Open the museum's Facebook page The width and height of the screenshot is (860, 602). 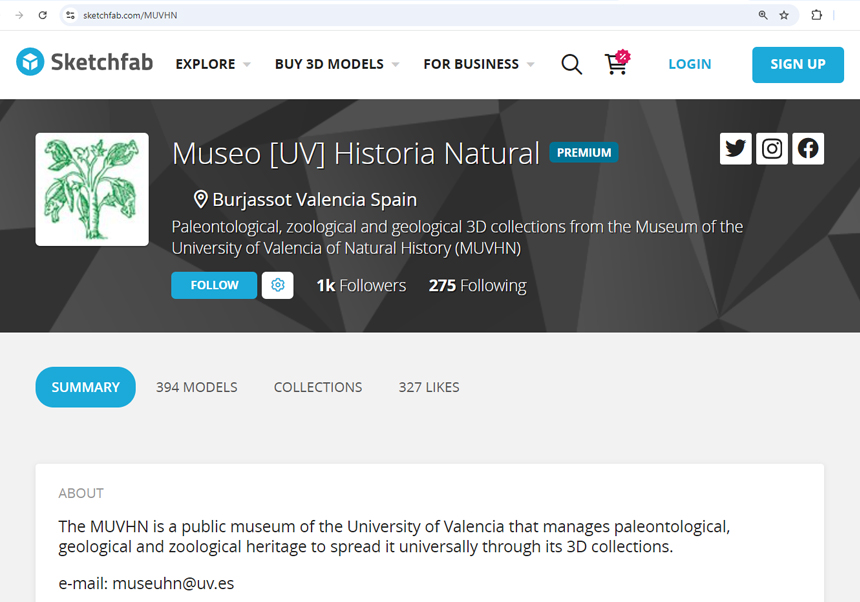808,149
